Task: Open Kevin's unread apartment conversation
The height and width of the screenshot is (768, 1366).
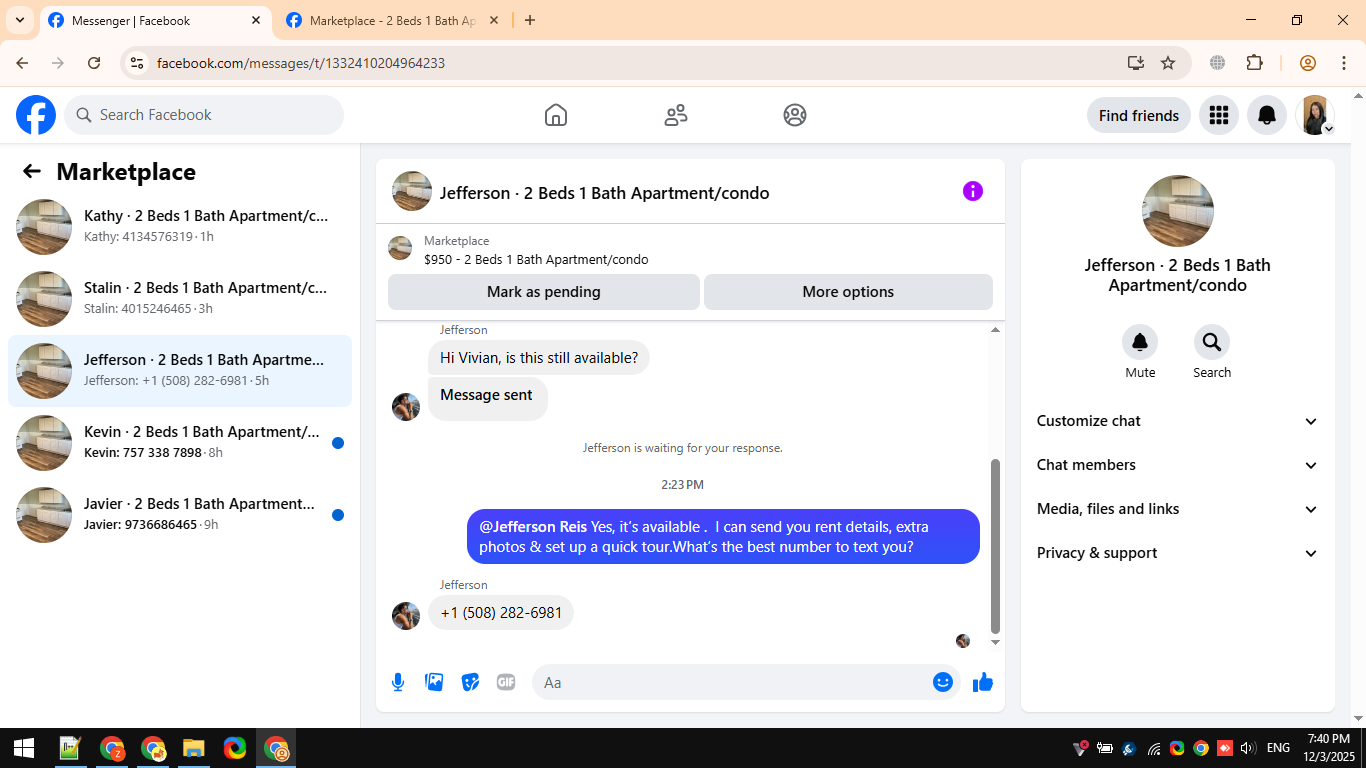Action: coord(180,443)
